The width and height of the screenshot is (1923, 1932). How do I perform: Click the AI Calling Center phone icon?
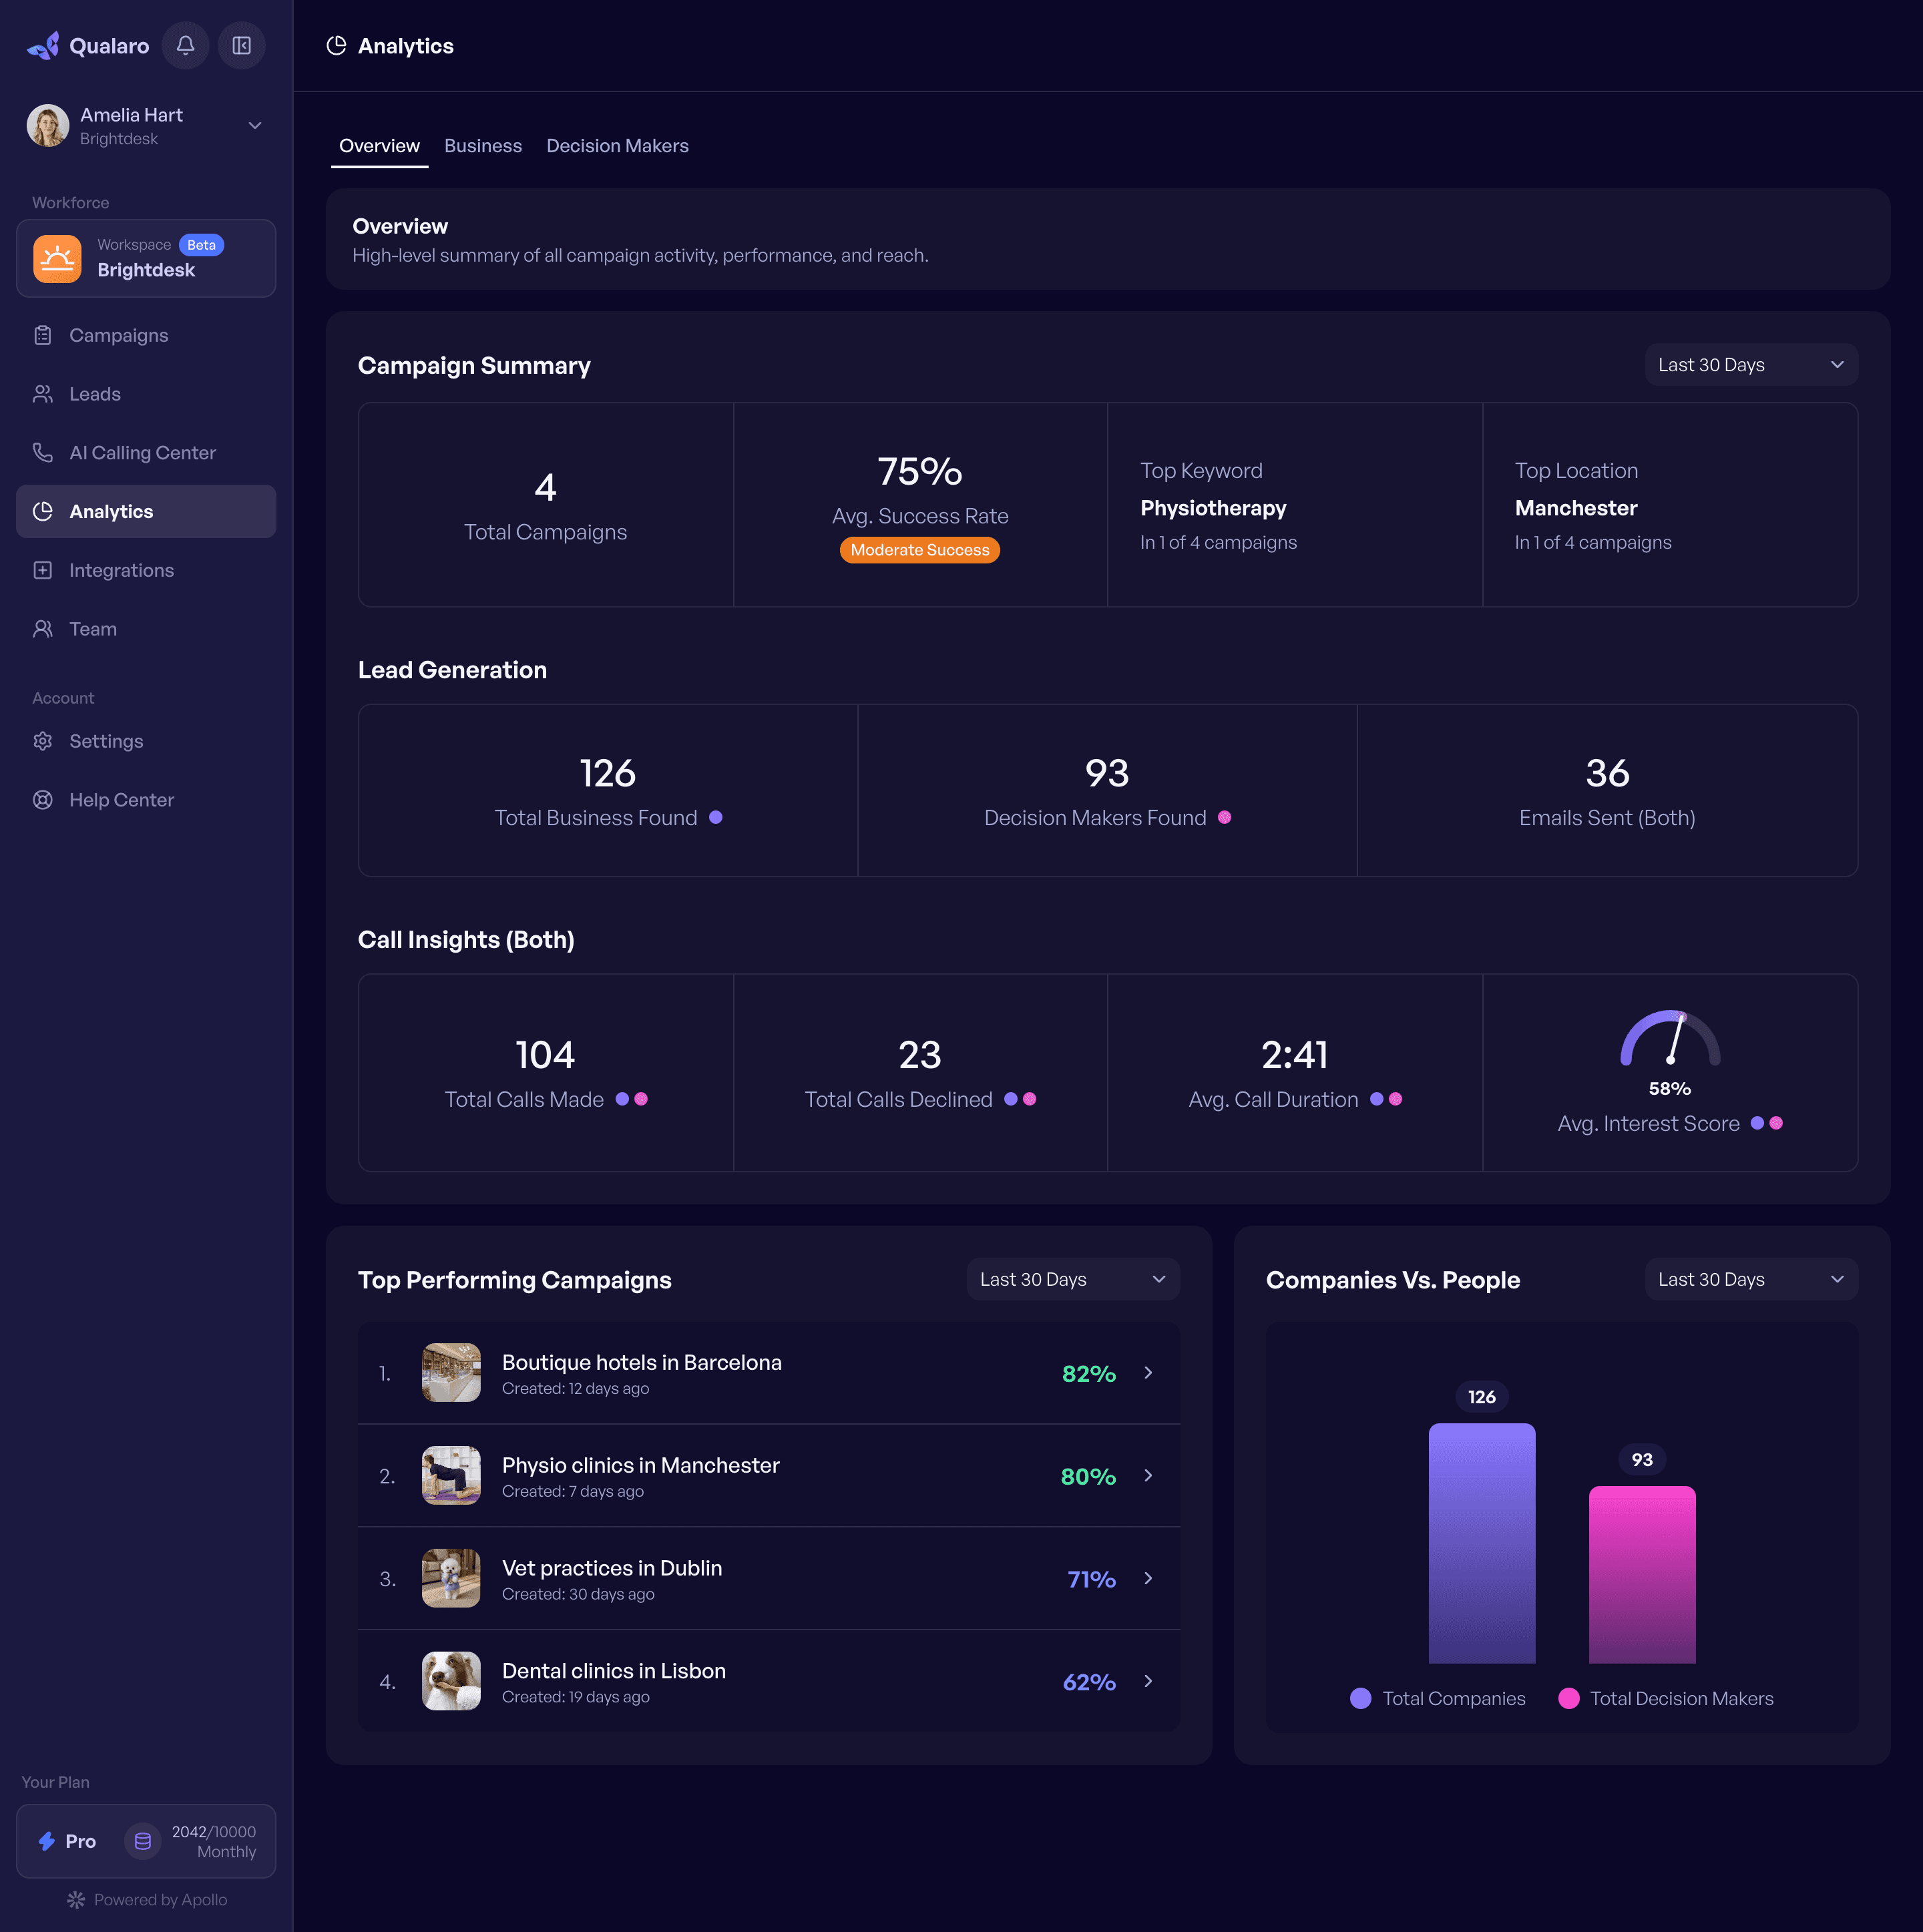click(43, 452)
